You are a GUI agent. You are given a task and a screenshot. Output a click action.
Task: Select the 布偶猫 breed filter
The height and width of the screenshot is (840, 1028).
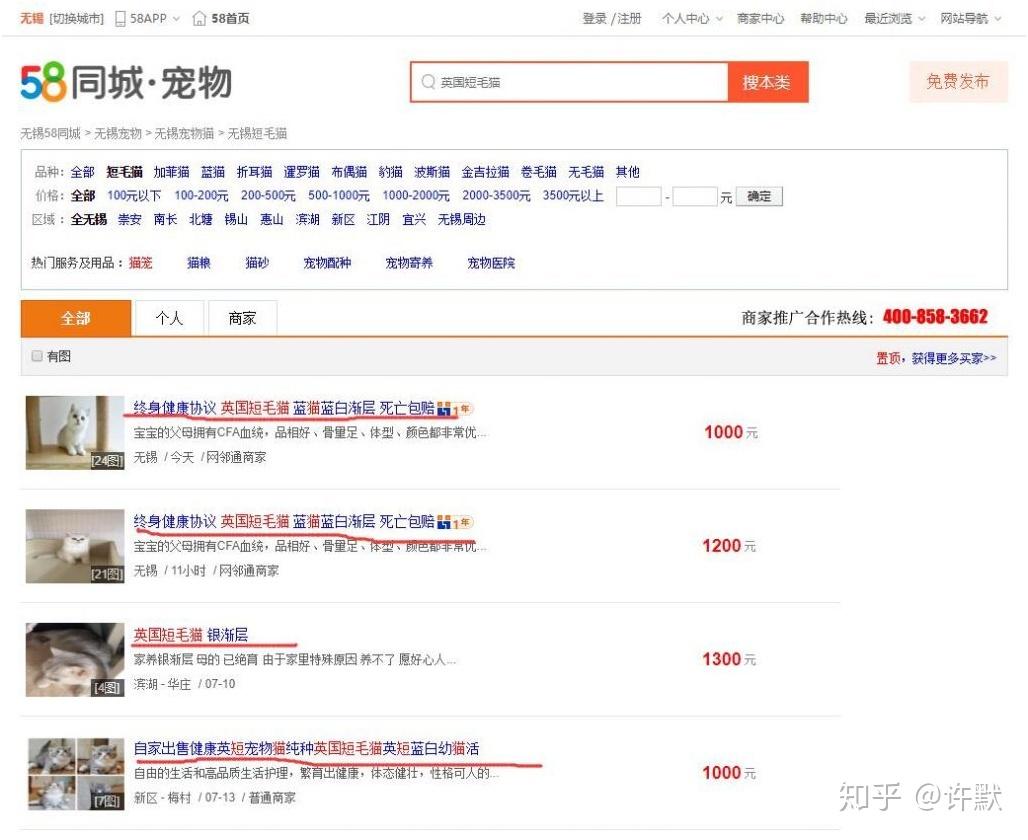349,172
